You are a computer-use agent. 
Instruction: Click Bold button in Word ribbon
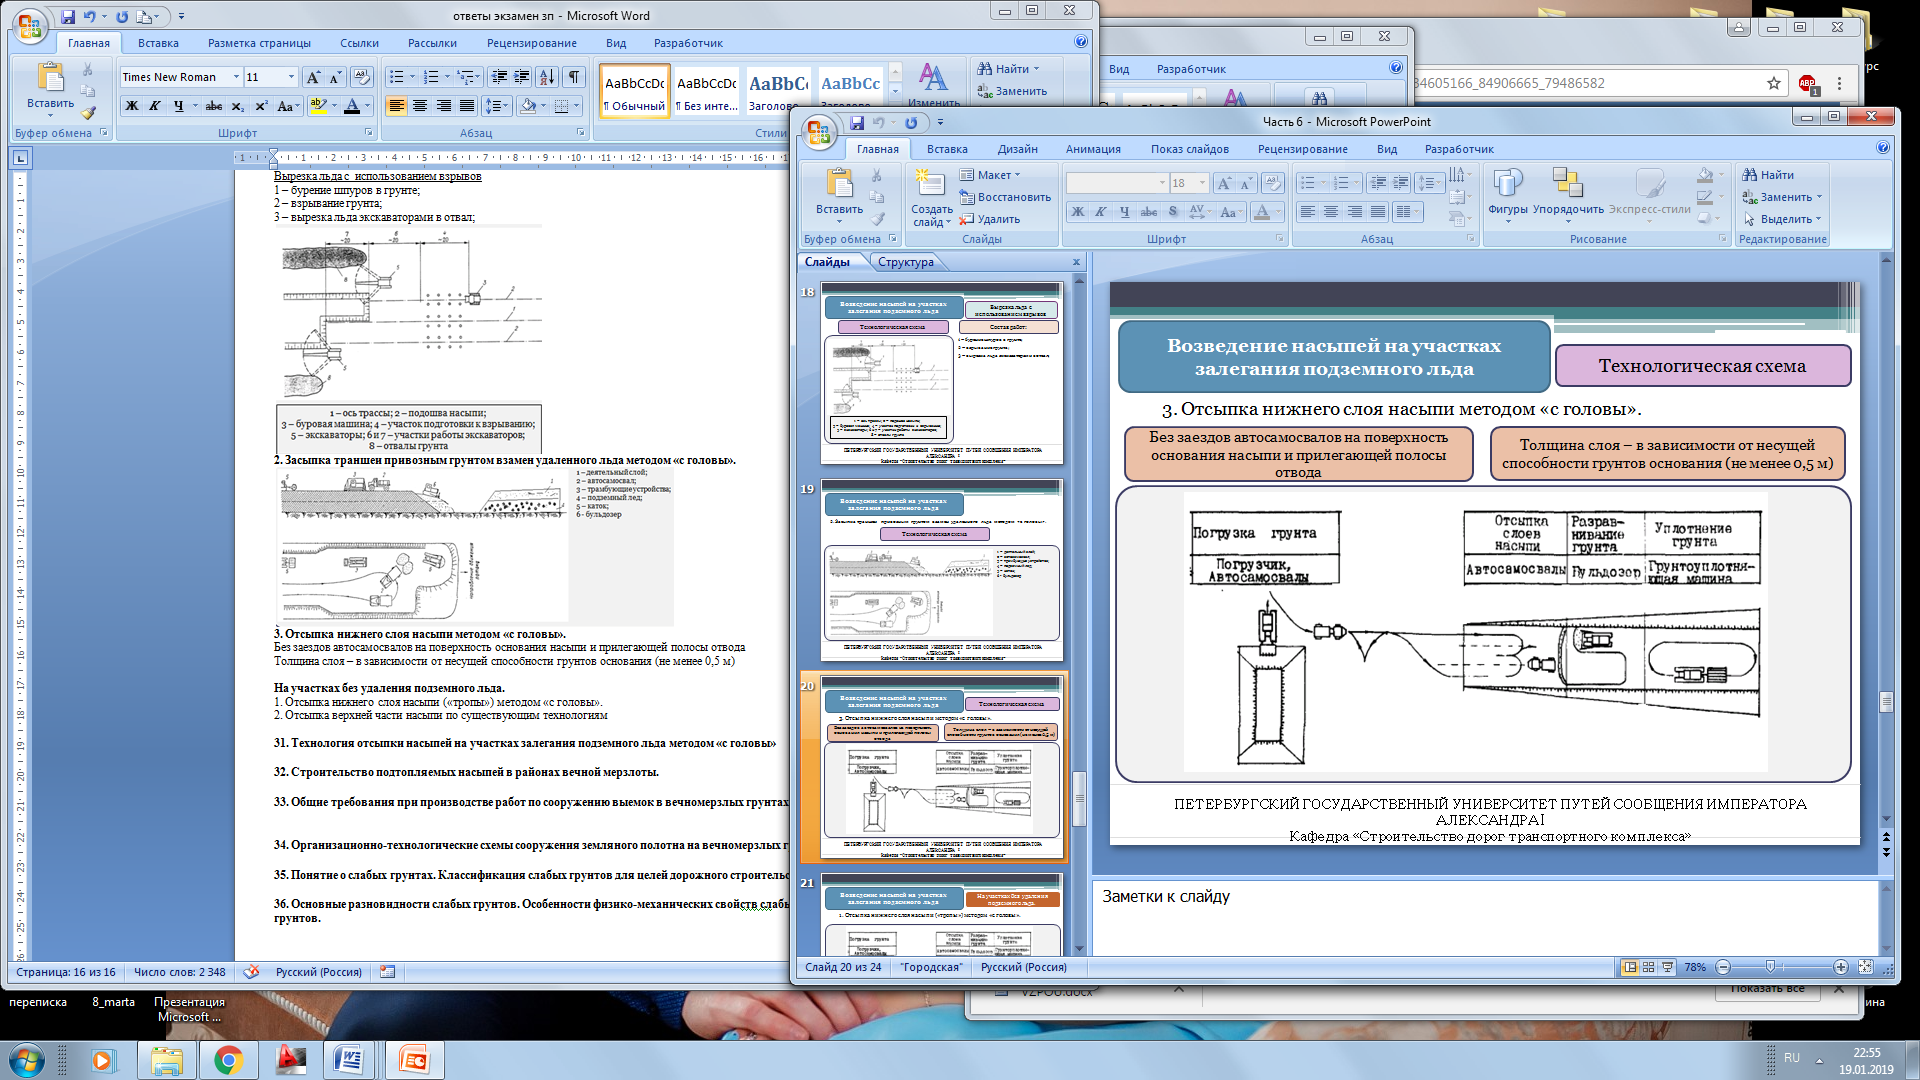pyautogui.click(x=131, y=106)
